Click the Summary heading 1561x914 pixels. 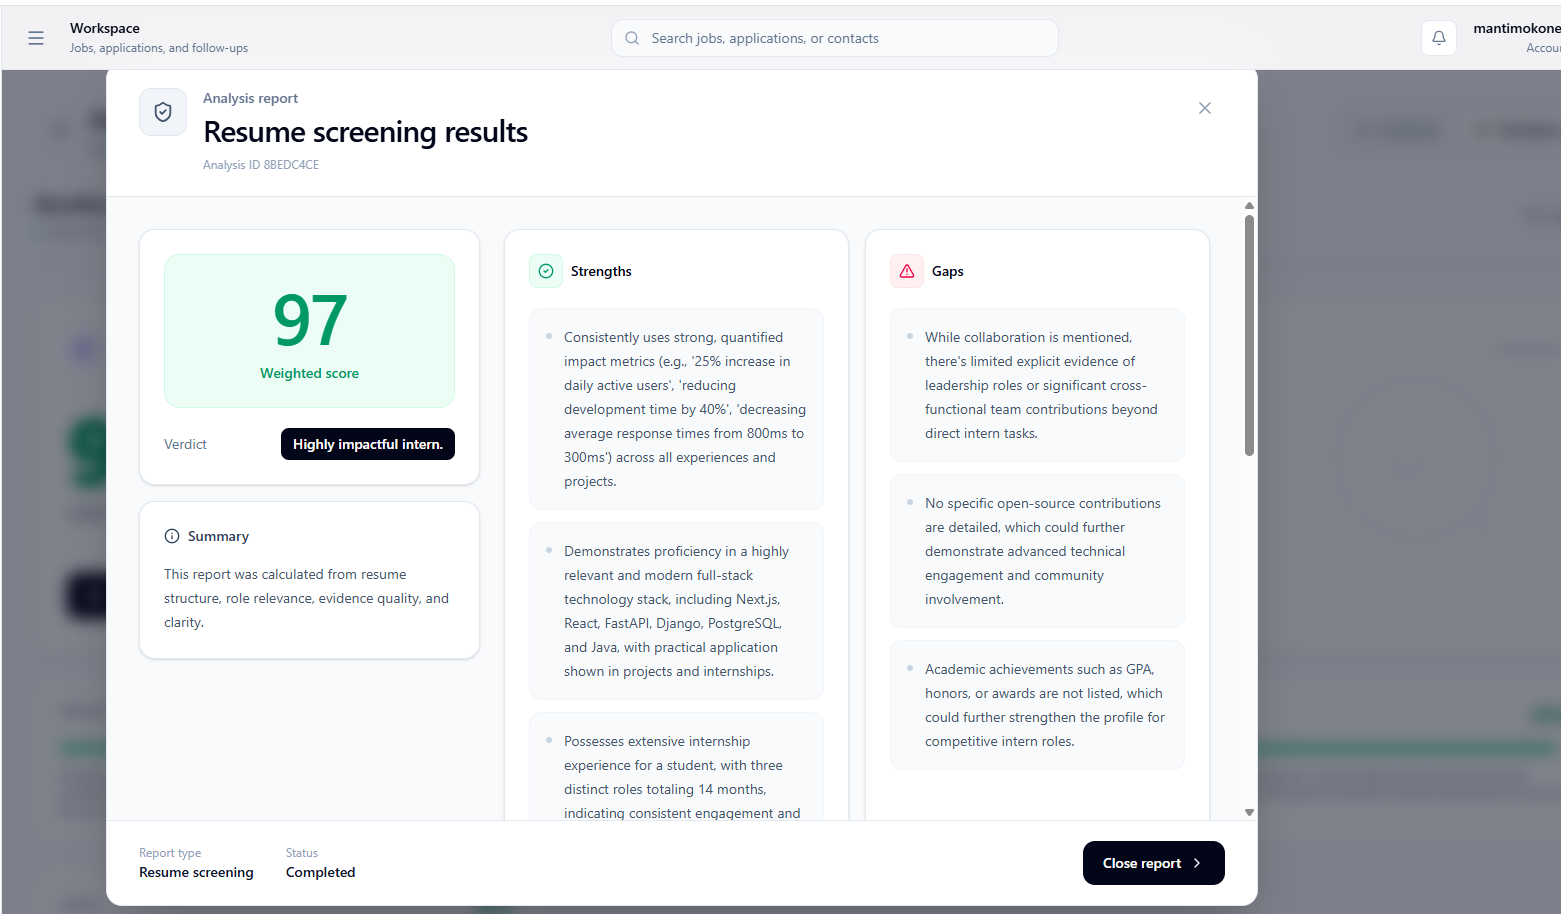tap(218, 536)
